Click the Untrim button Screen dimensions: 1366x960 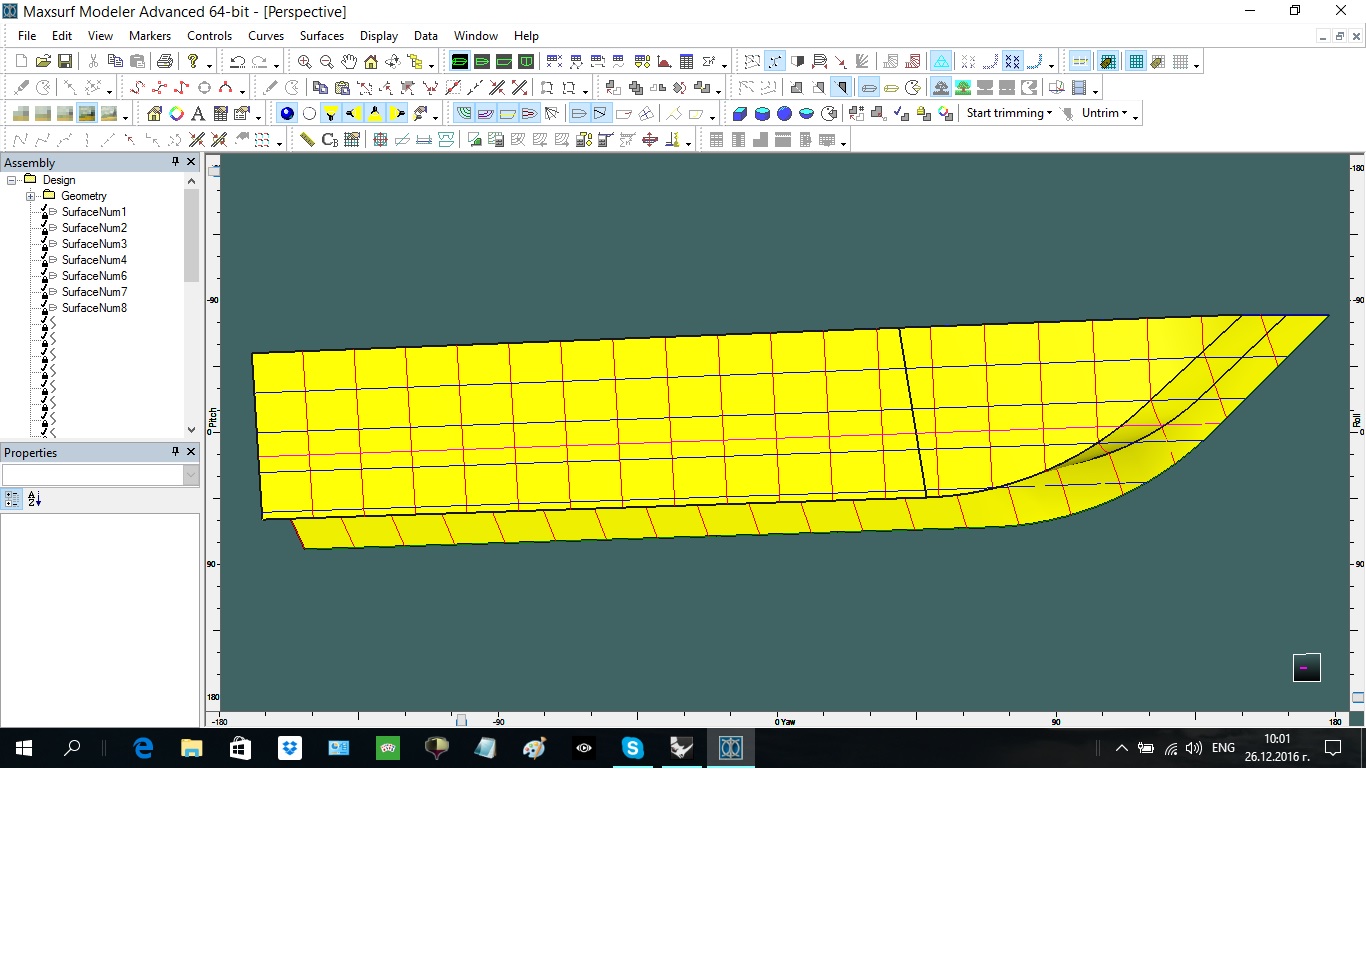coord(1100,113)
